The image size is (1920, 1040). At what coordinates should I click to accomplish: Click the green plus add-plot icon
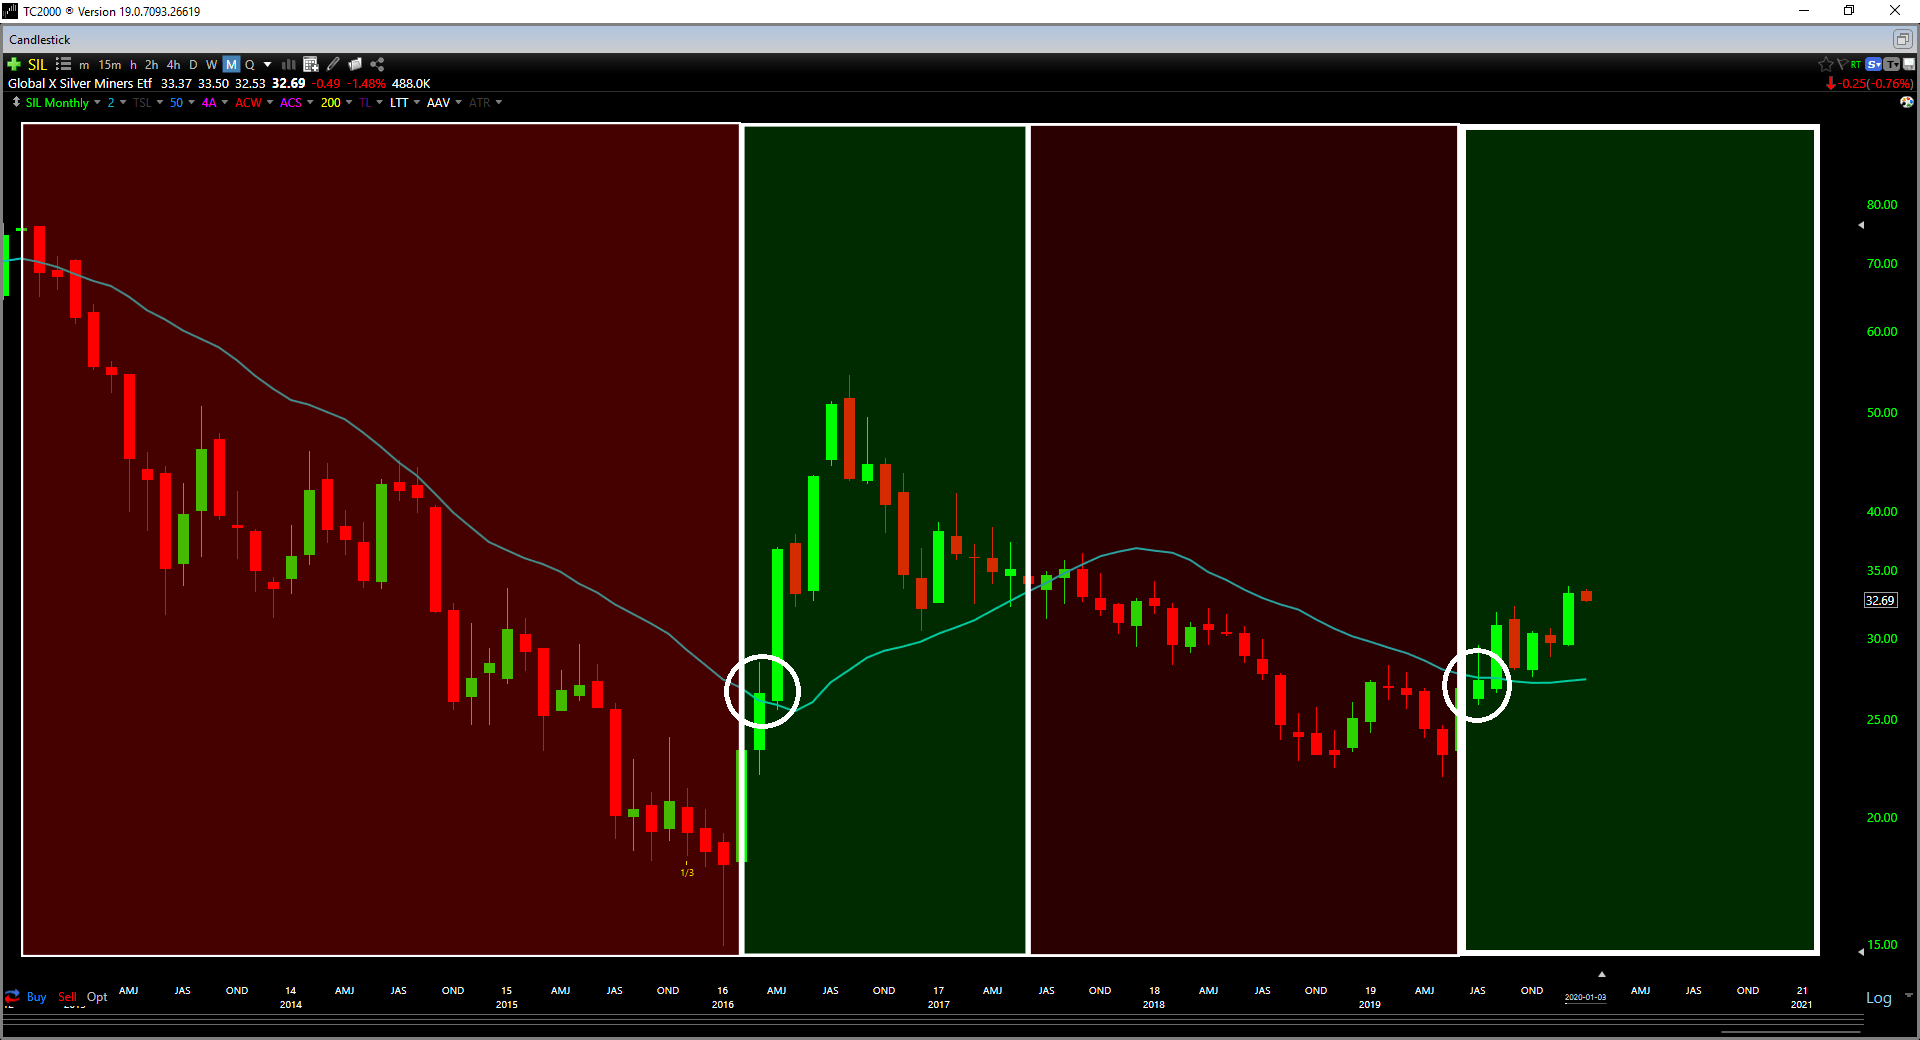(14, 64)
